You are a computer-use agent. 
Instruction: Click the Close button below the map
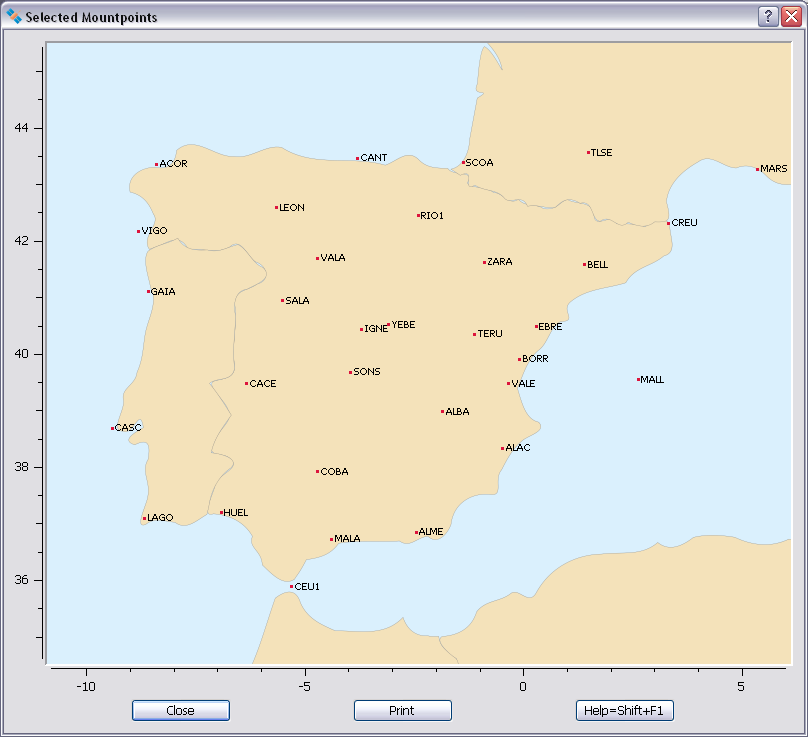tap(181, 711)
